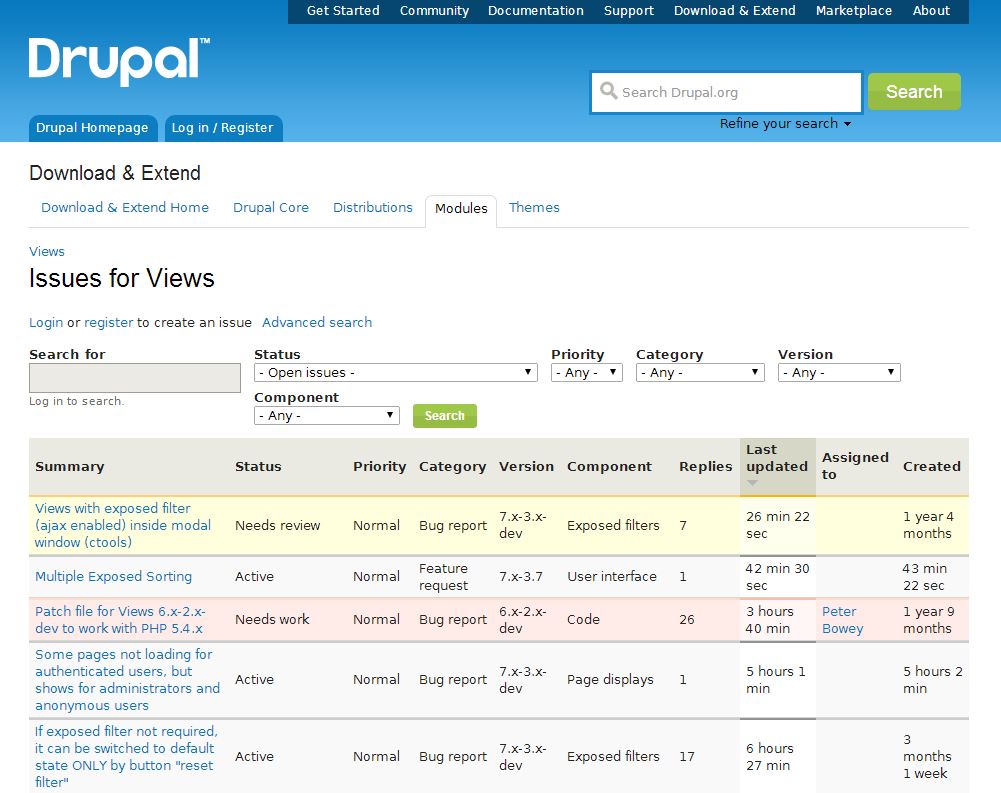
Task: Click the 'Needs review' status cell
Action: [277, 525]
